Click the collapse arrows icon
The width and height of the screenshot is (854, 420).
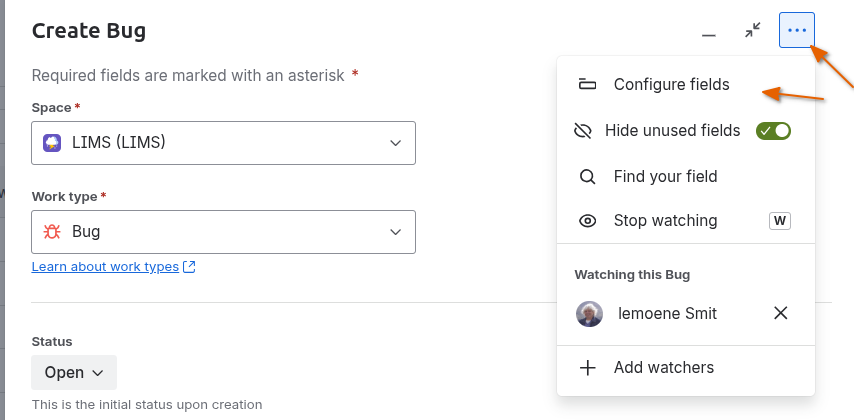point(752,30)
